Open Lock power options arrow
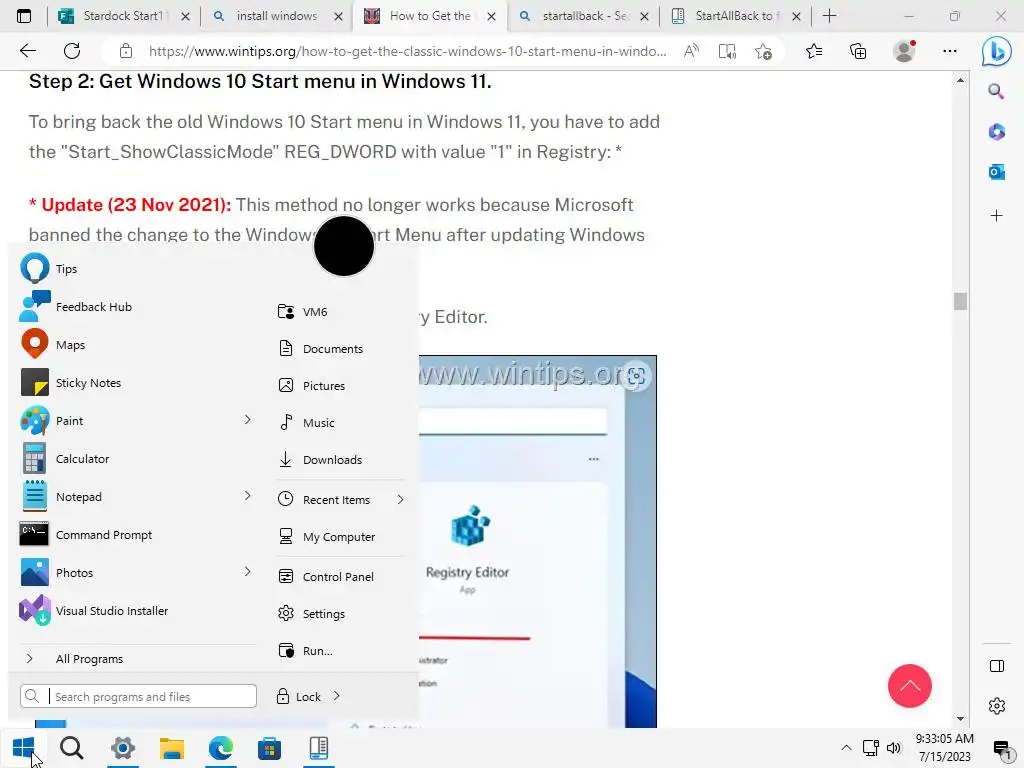Image resolution: width=1024 pixels, height=768 pixels. [x=337, y=696]
